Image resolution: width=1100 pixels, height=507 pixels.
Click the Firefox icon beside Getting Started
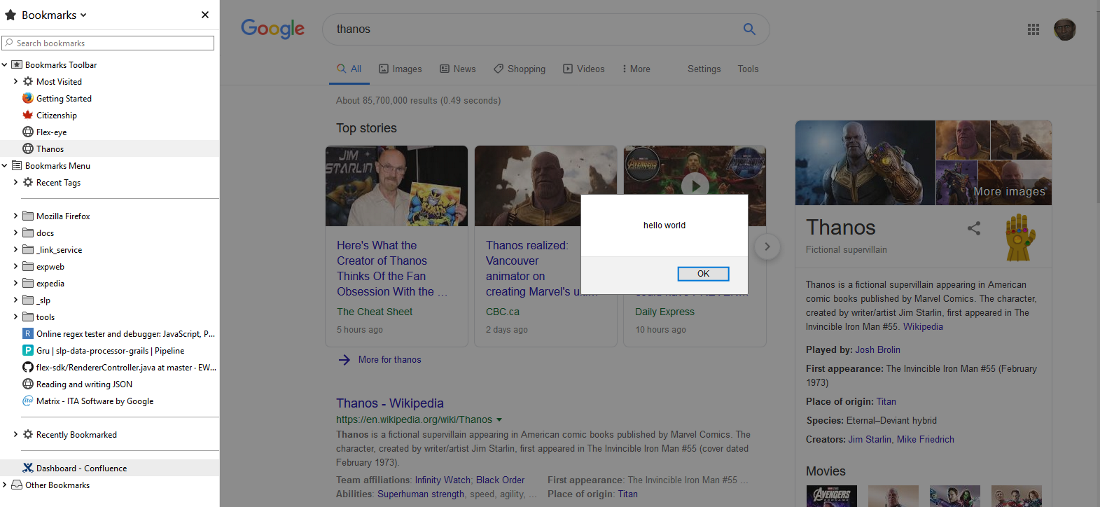click(28, 99)
